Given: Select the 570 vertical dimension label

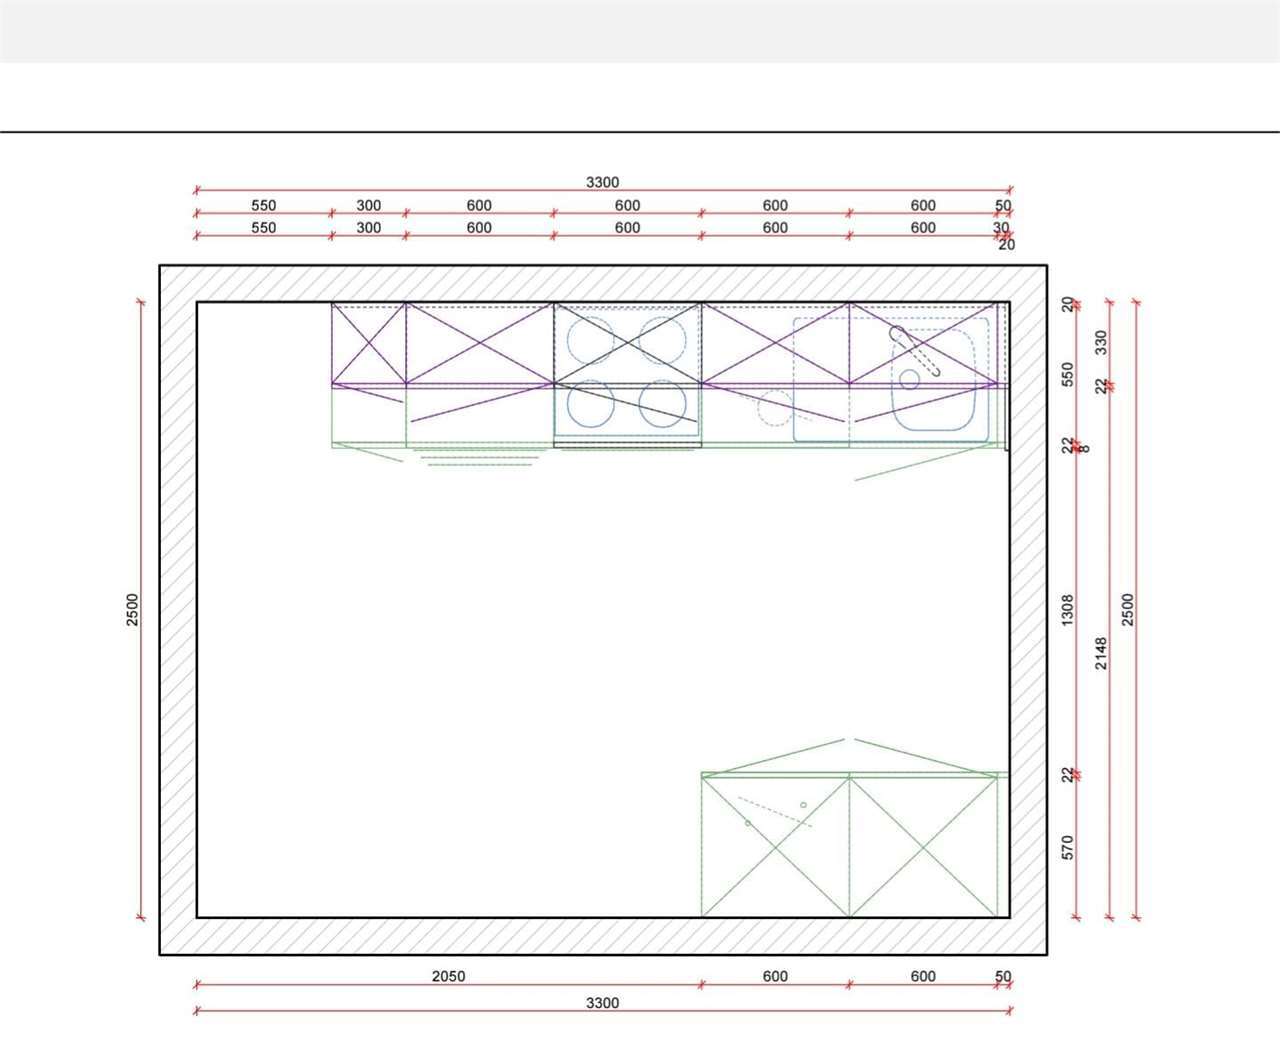Looking at the screenshot, I should (1068, 848).
